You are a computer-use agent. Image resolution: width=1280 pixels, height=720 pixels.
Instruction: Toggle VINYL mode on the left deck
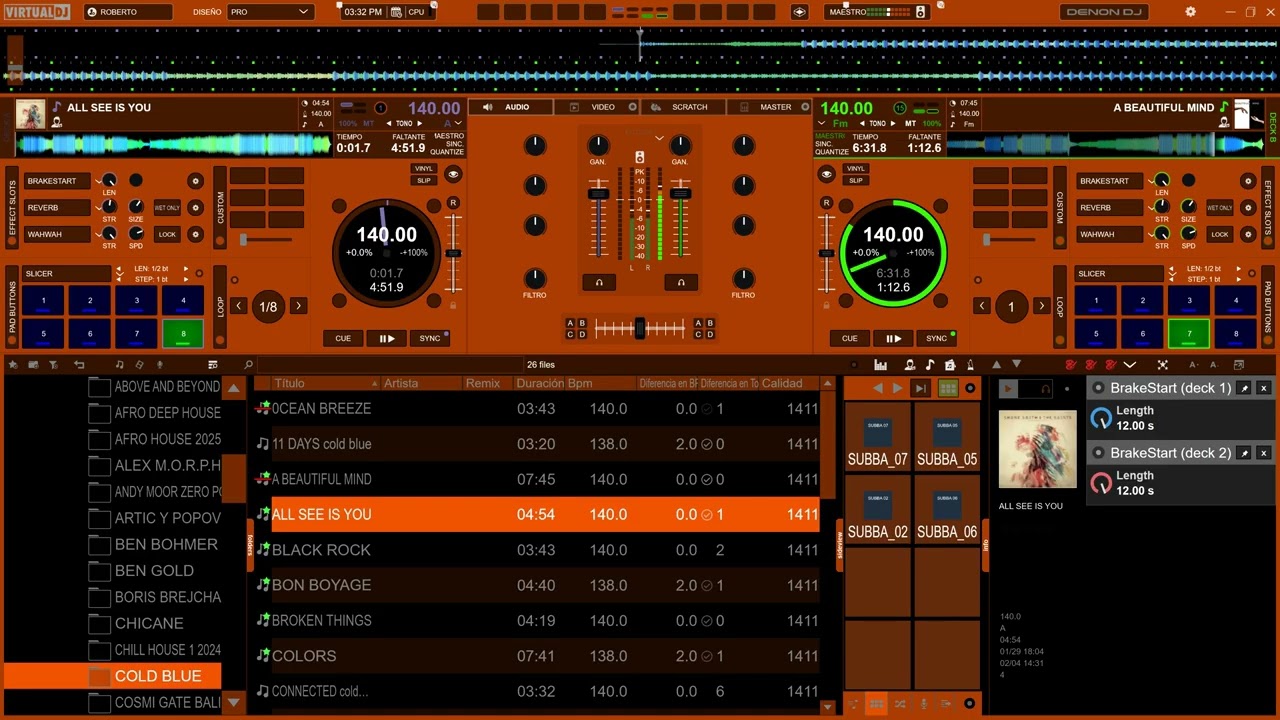(424, 168)
